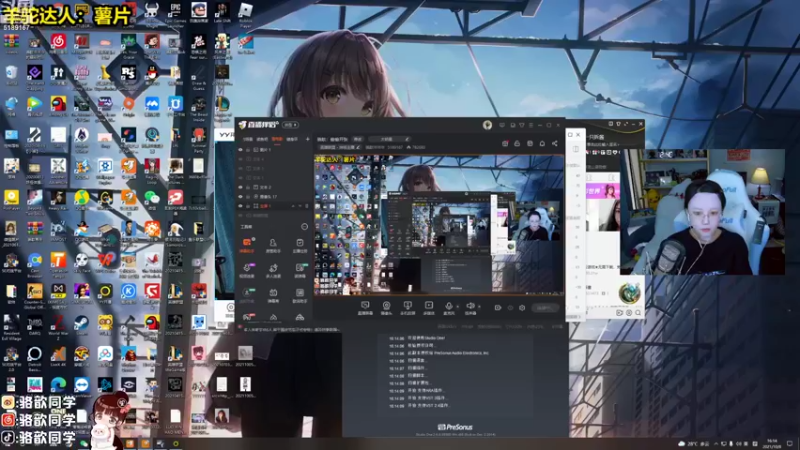Hide the 文本 2 source with its eye icon

(240, 187)
